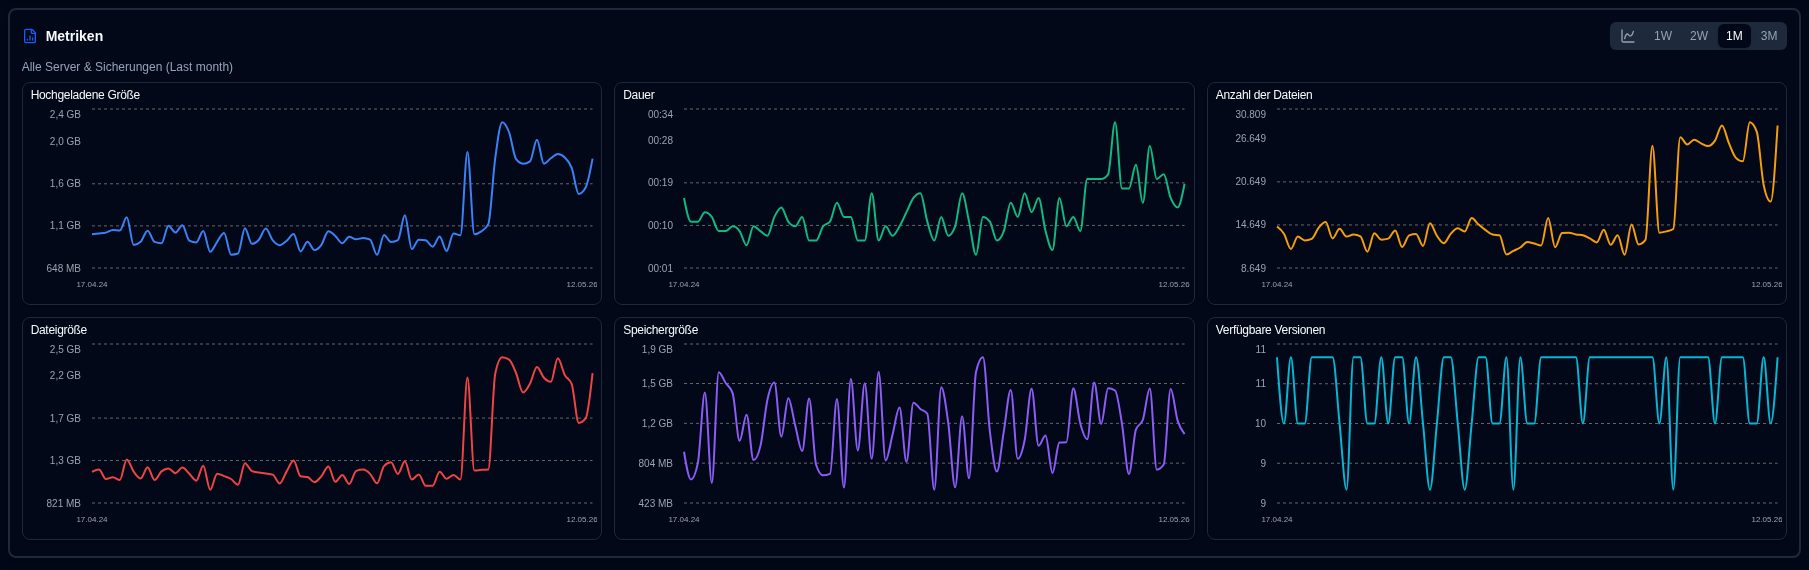Viewport: 1809px width, 570px height.
Task: Click the 1,9 GB axis label
Action: coord(657,350)
